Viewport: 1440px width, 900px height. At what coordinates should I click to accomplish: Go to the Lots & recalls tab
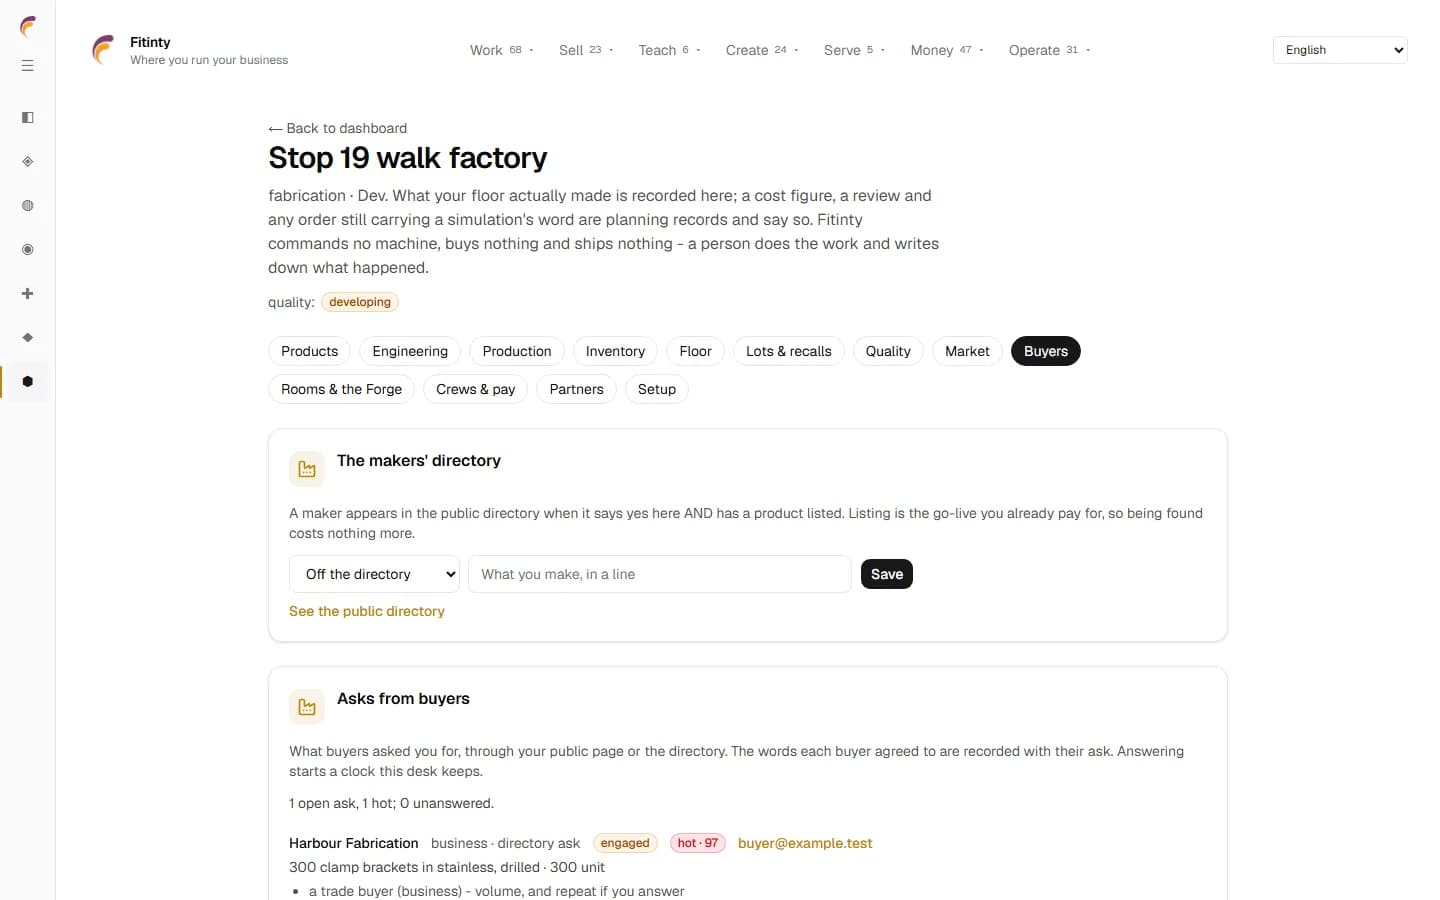pos(789,351)
